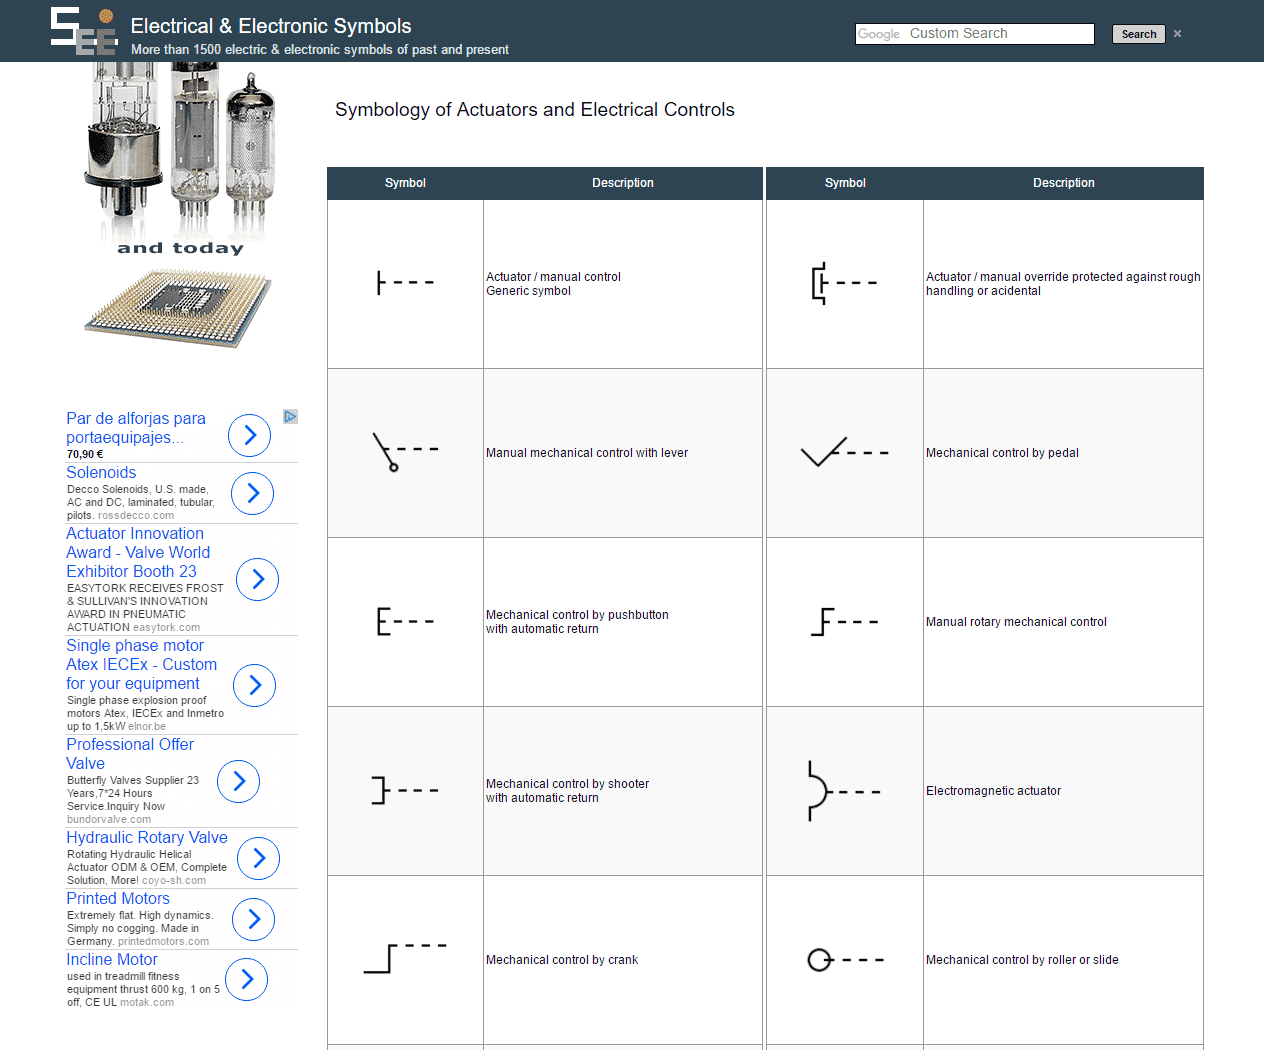Click the Electrical & Electronic Symbols site title
Image resolution: width=1264 pixels, height=1050 pixels.
click(x=271, y=26)
